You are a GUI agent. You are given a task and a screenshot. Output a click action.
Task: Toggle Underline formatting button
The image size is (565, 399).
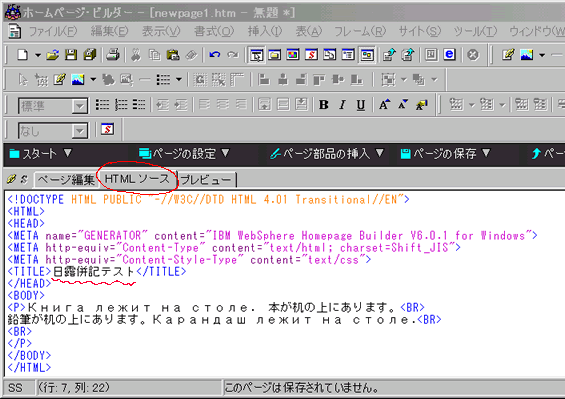(360, 105)
